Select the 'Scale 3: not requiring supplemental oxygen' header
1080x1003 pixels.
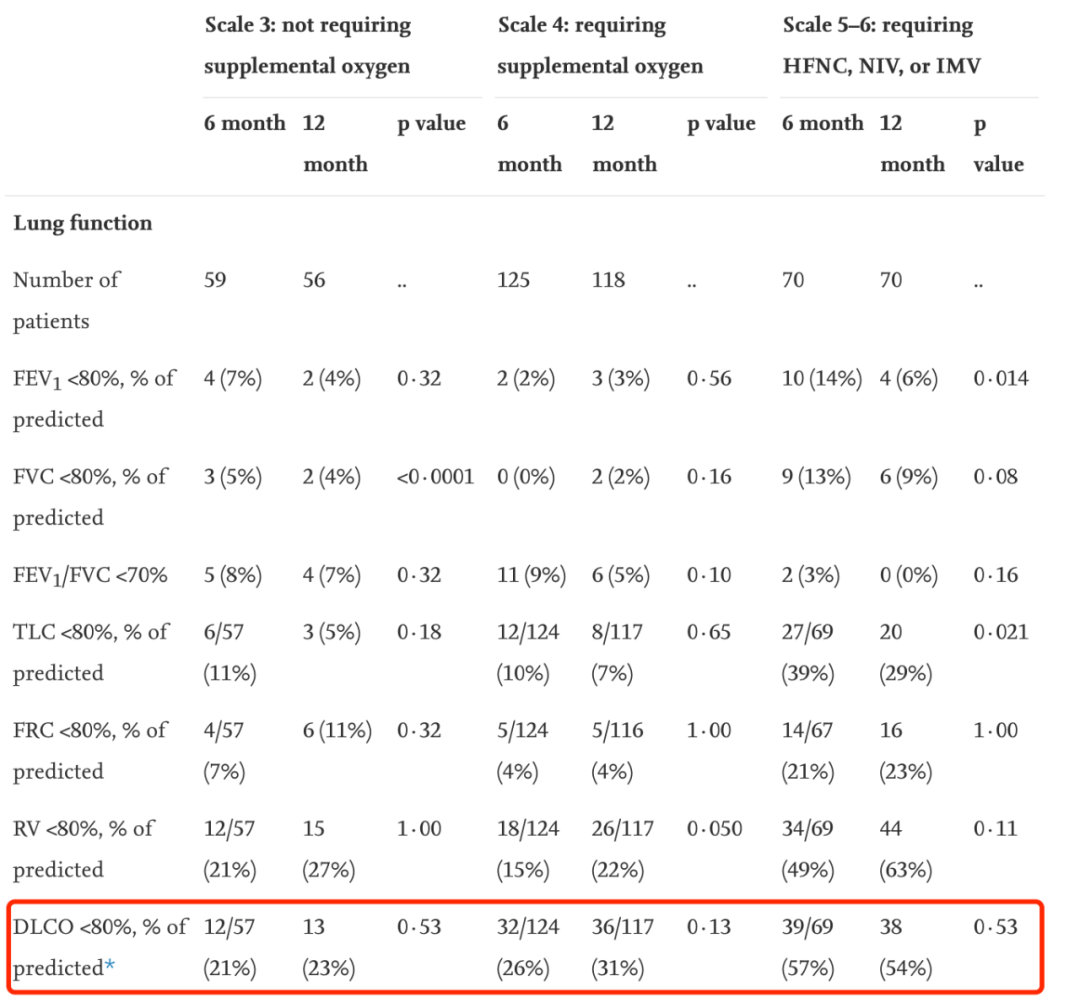point(307,46)
